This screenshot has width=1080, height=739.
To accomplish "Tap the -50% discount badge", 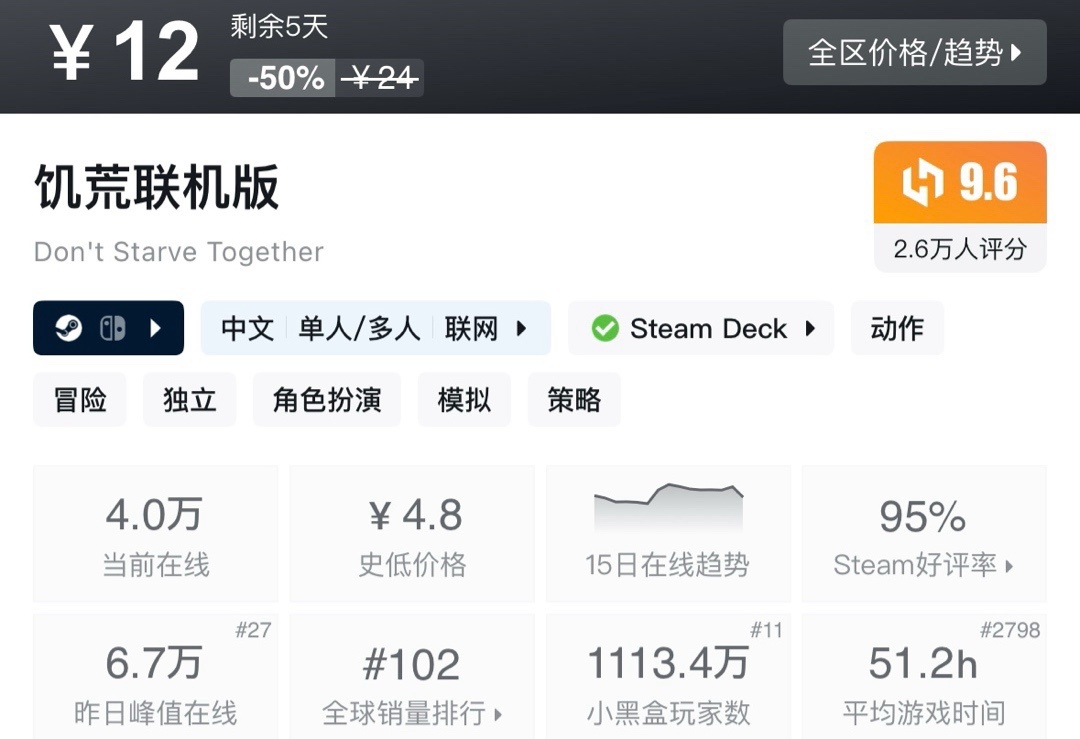I will (285, 78).
